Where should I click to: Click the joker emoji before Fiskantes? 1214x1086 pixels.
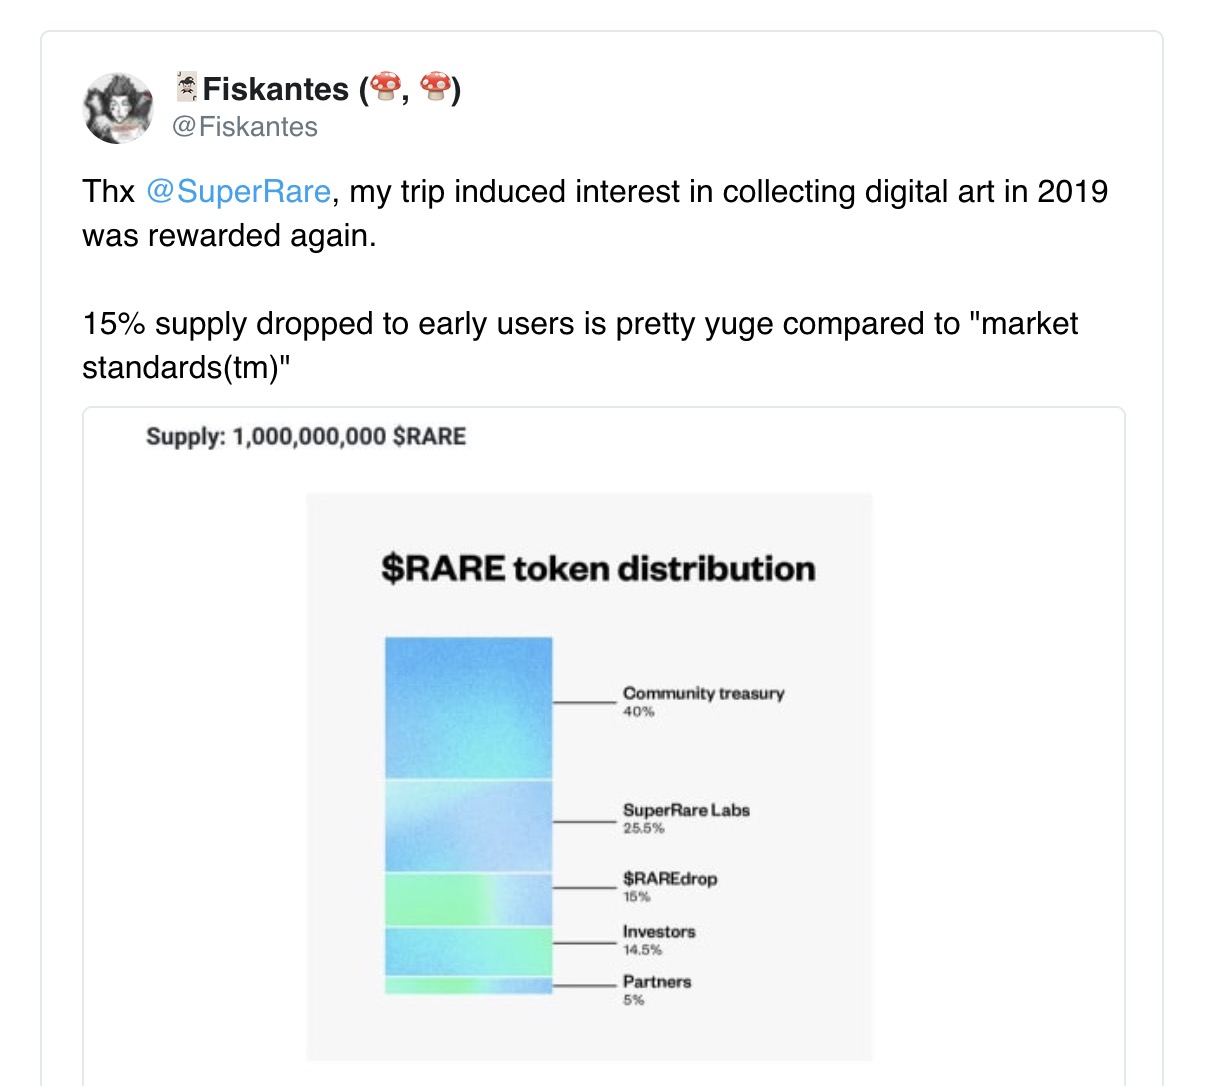click(x=187, y=87)
